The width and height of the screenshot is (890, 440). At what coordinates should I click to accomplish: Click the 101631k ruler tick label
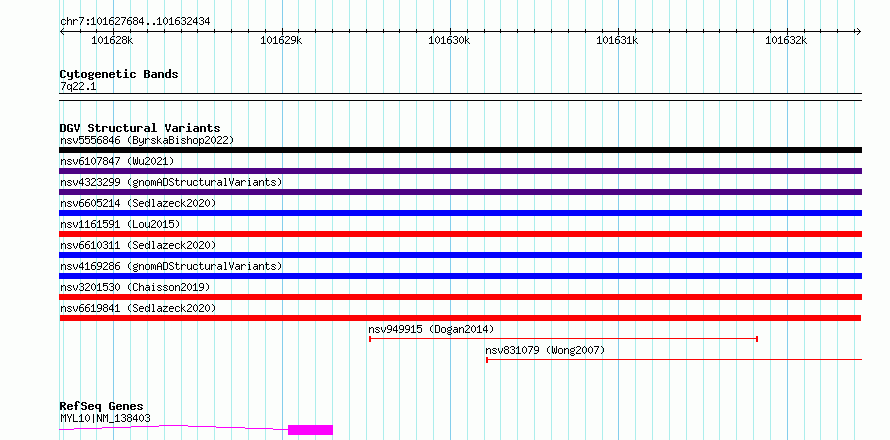point(618,40)
